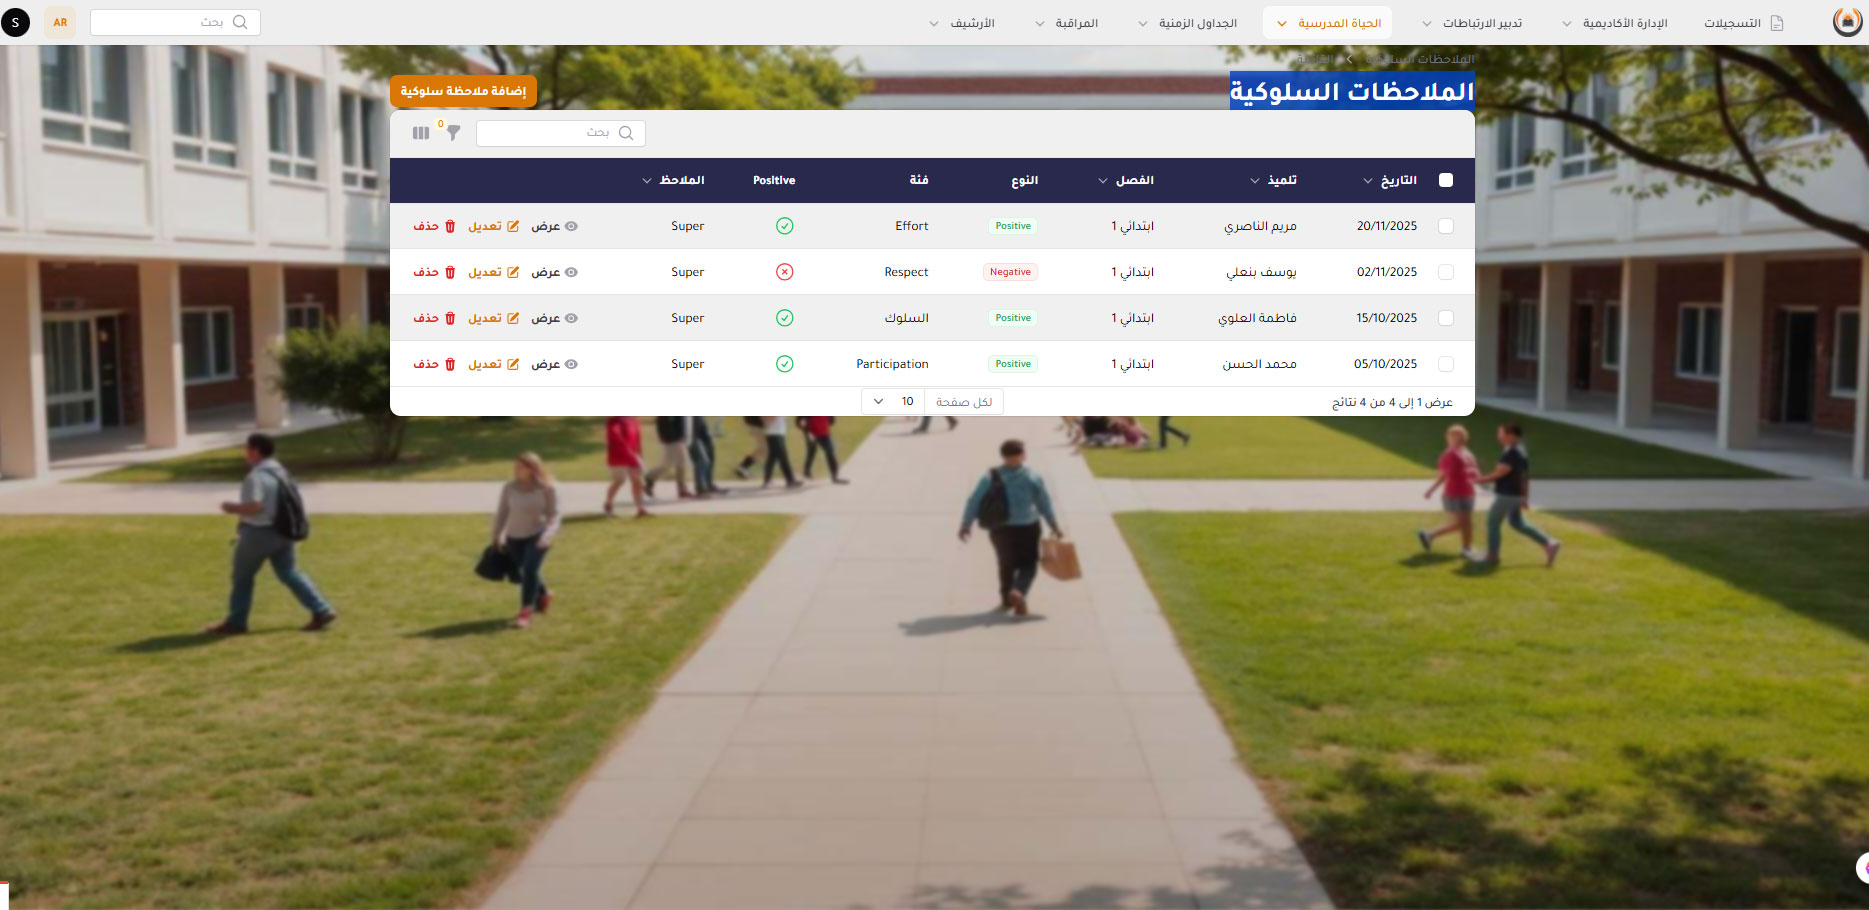Click the filter funnel icon in table toolbar
Screen dimensions: 1869x910
453,133
